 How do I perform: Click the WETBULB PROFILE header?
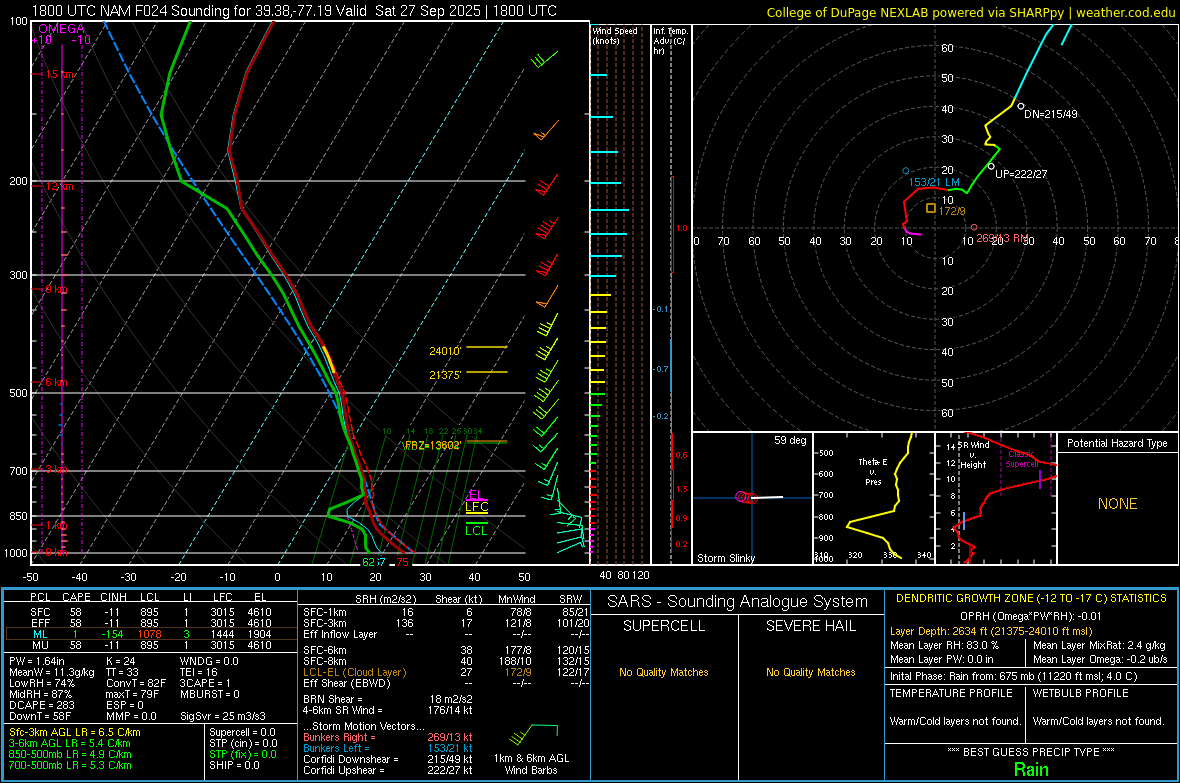(1081, 693)
